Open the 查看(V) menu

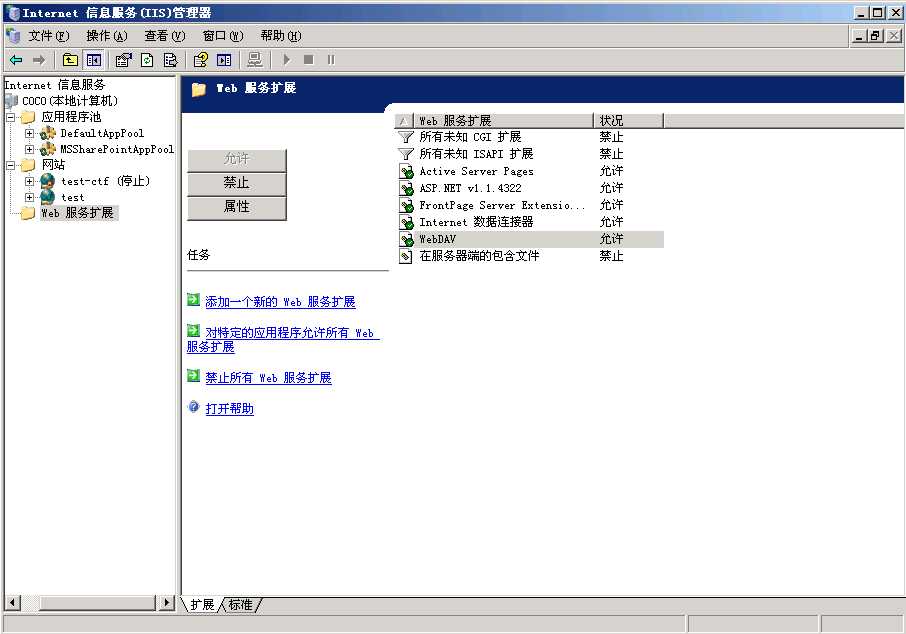pos(165,36)
